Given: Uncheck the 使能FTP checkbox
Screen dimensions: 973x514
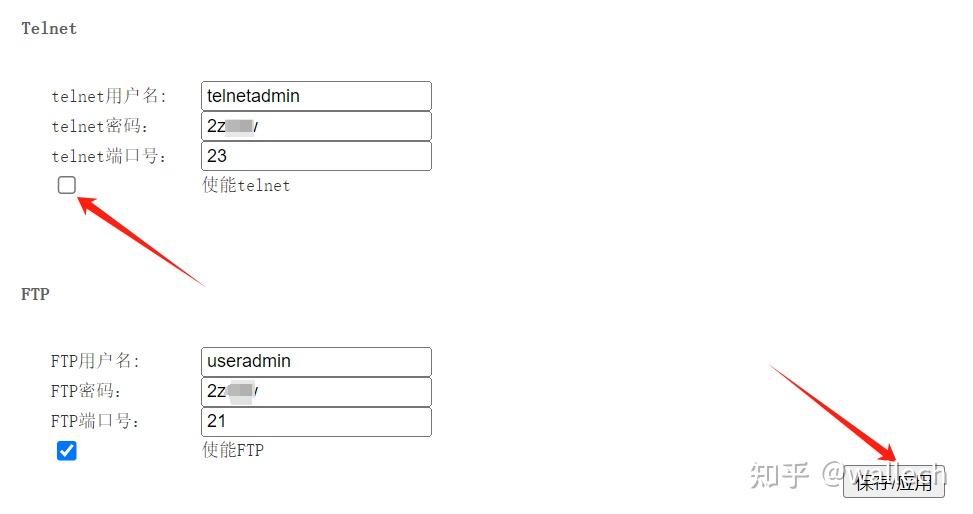Looking at the screenshot, I should pos(67,451).
